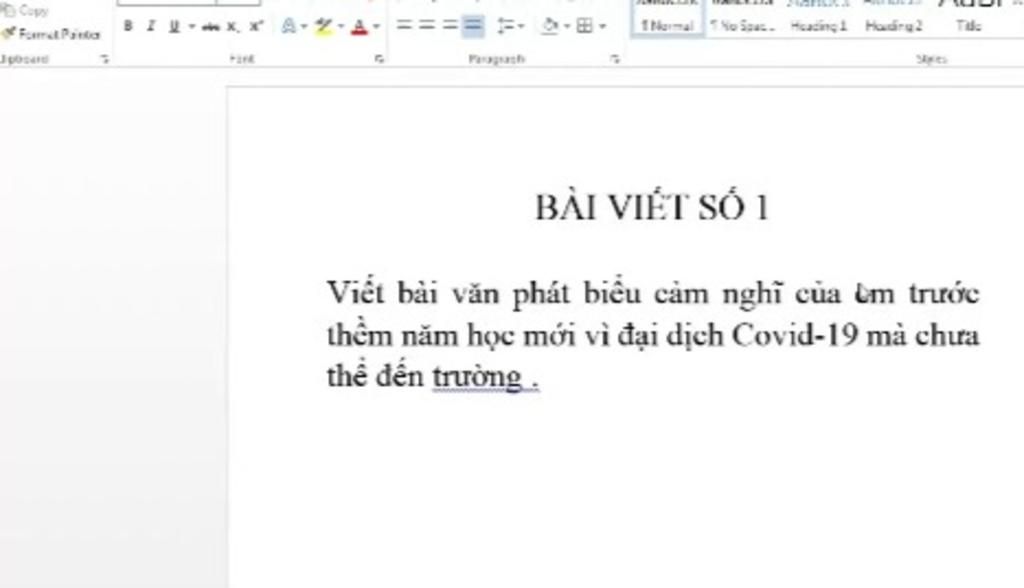This screenshot has height=588, width=1024.
Task: Click the underlined word 'trường'
Action: pos(477,377)
